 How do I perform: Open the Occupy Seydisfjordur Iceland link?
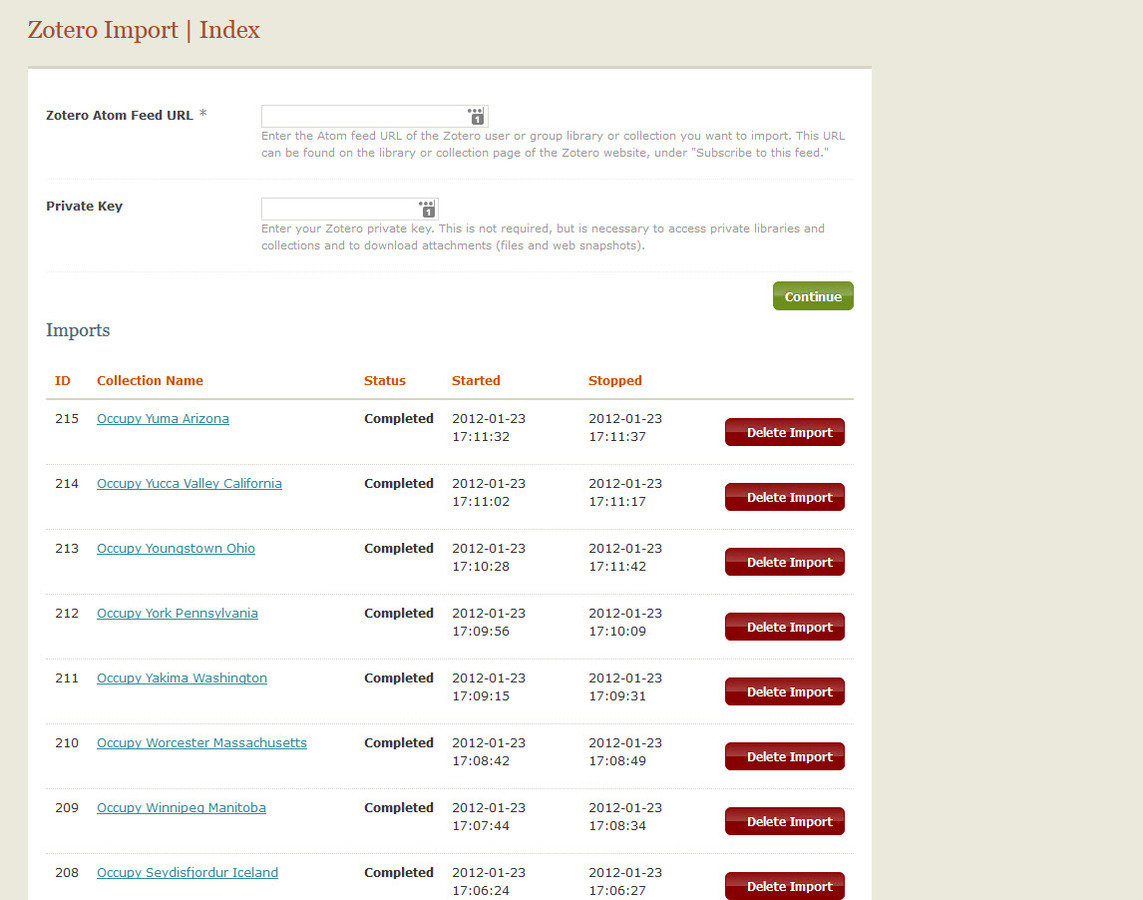coord(187,872)
